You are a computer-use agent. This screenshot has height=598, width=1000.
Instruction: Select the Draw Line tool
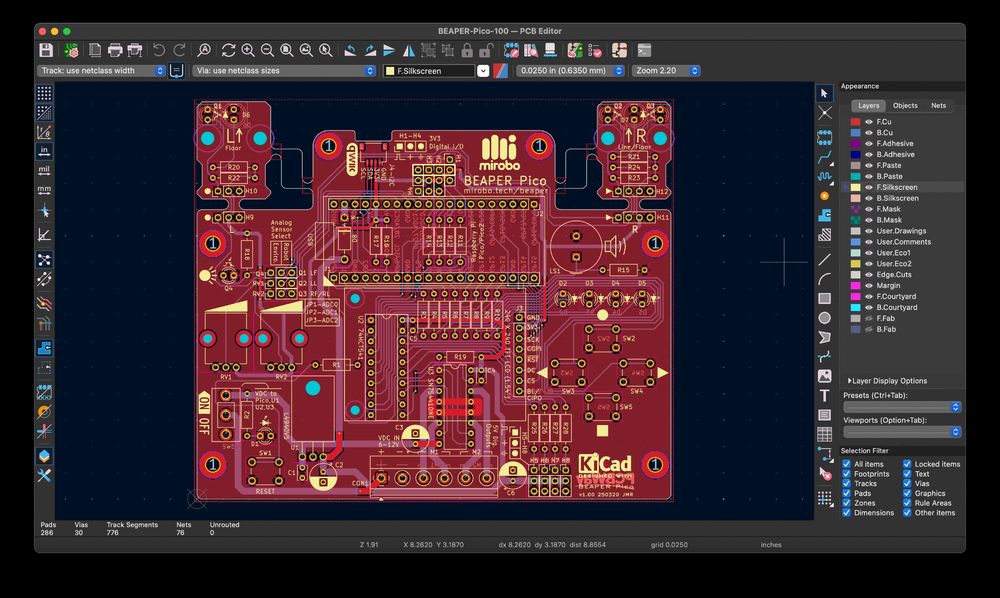coord(825,259)
